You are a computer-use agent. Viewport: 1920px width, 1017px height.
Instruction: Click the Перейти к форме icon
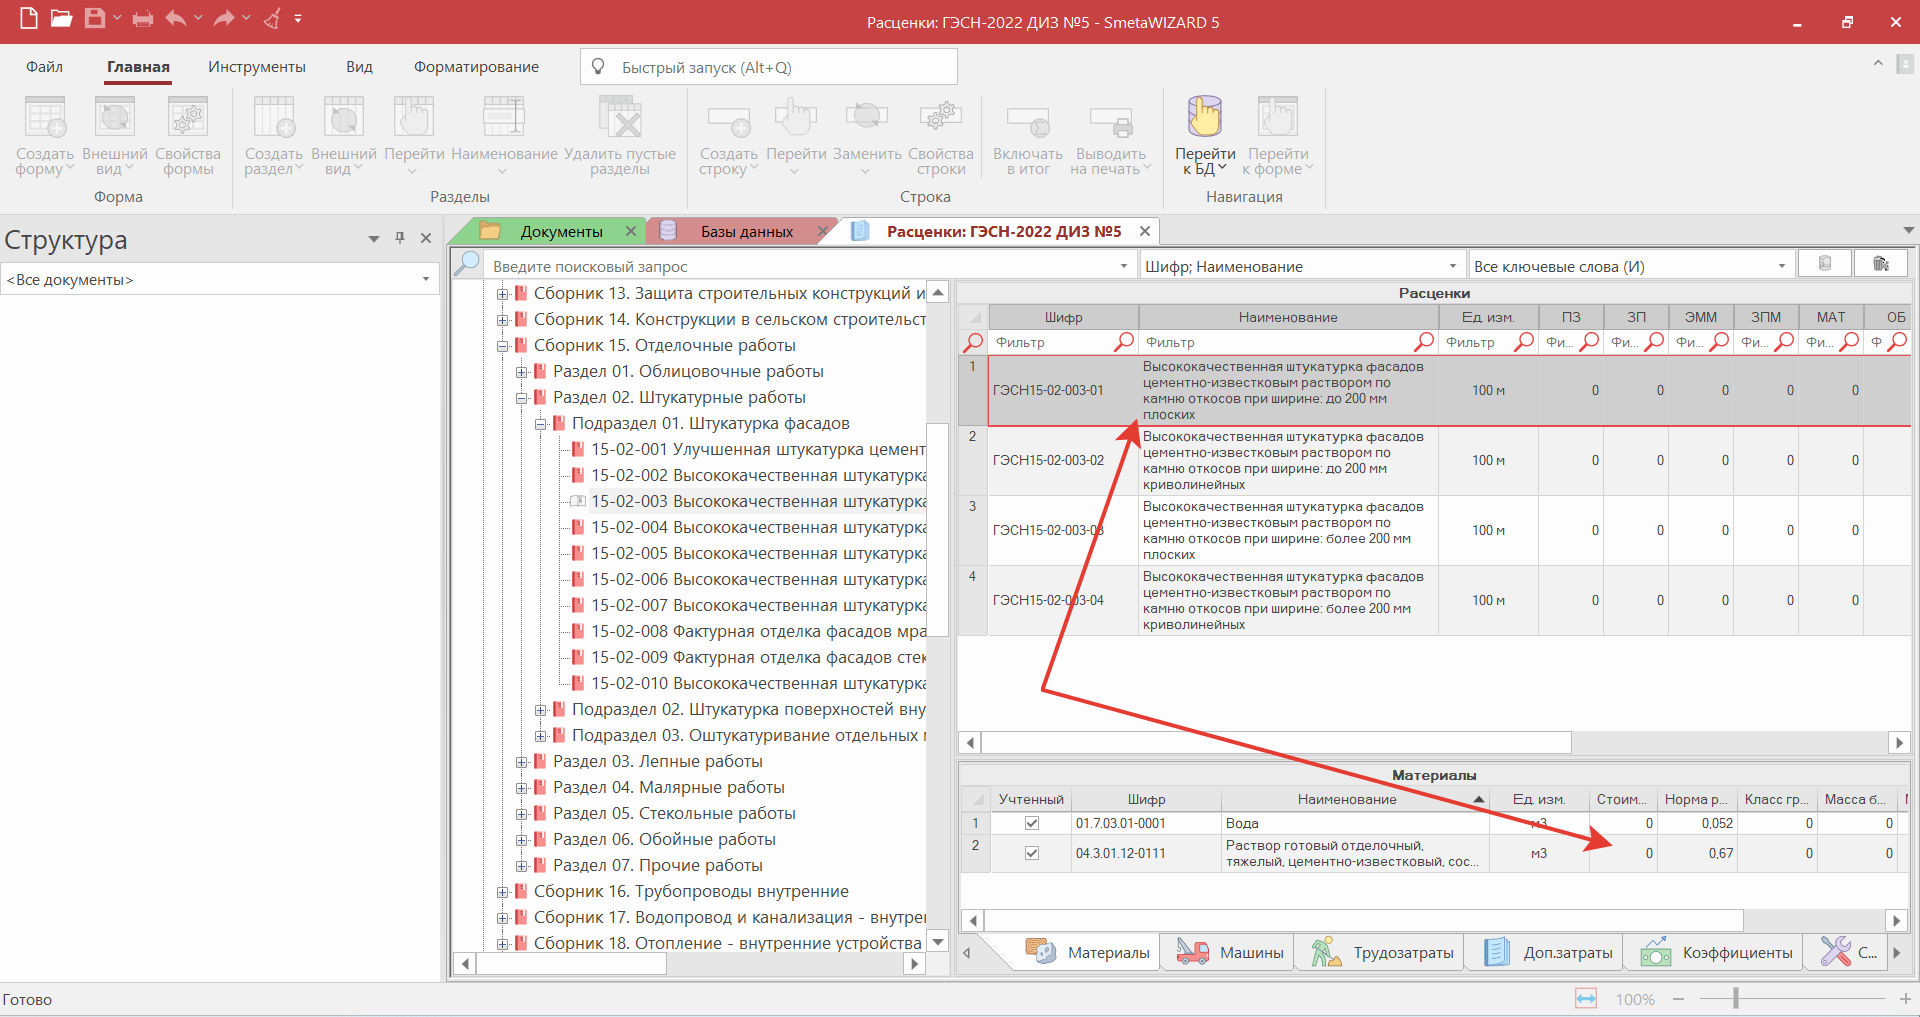coord(1278,116)
